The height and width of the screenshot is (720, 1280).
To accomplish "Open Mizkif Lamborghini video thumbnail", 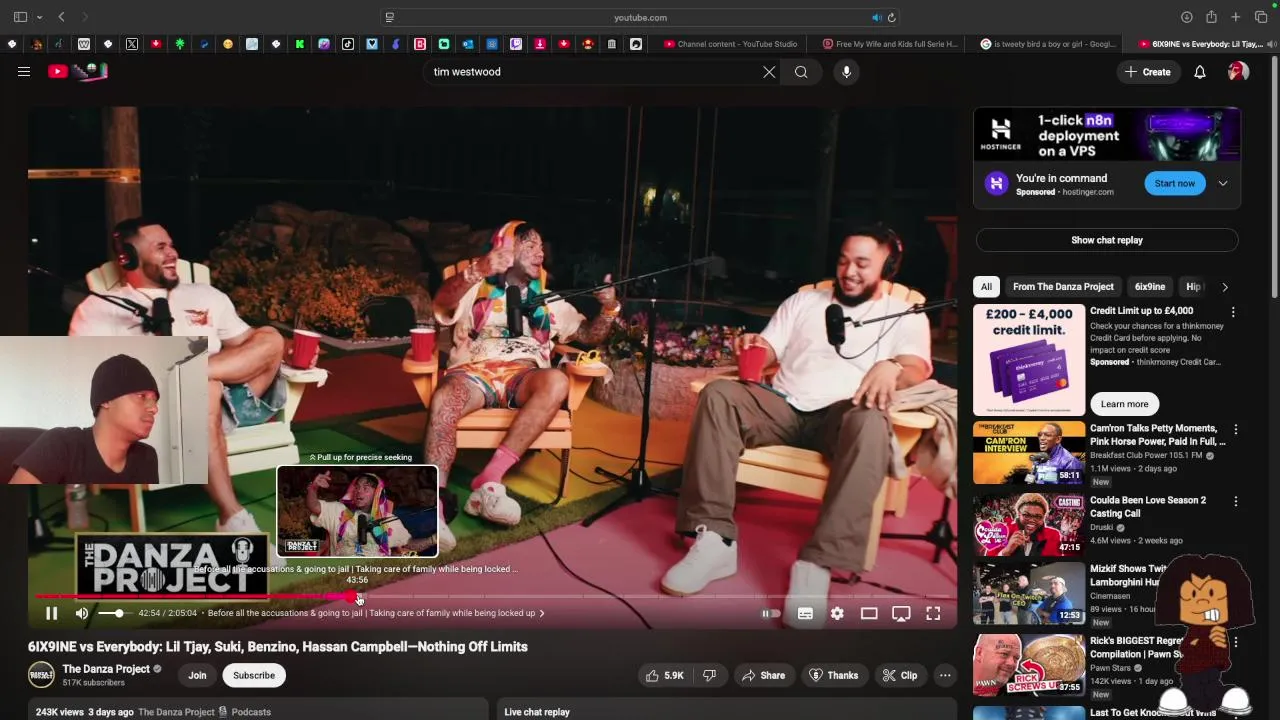I will point(1029,592).
